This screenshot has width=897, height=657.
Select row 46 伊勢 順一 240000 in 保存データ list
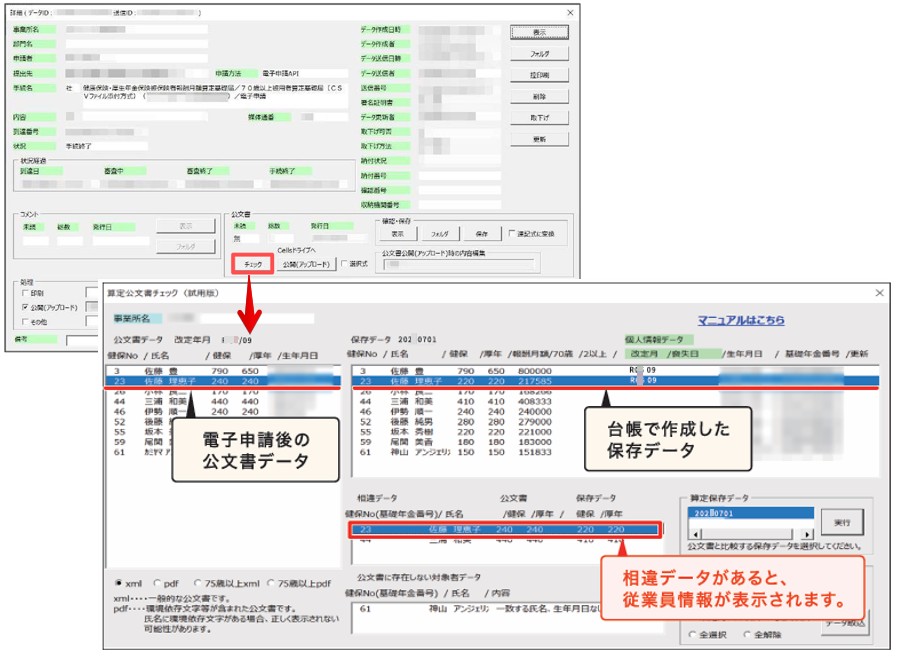(x=615, y=411)
